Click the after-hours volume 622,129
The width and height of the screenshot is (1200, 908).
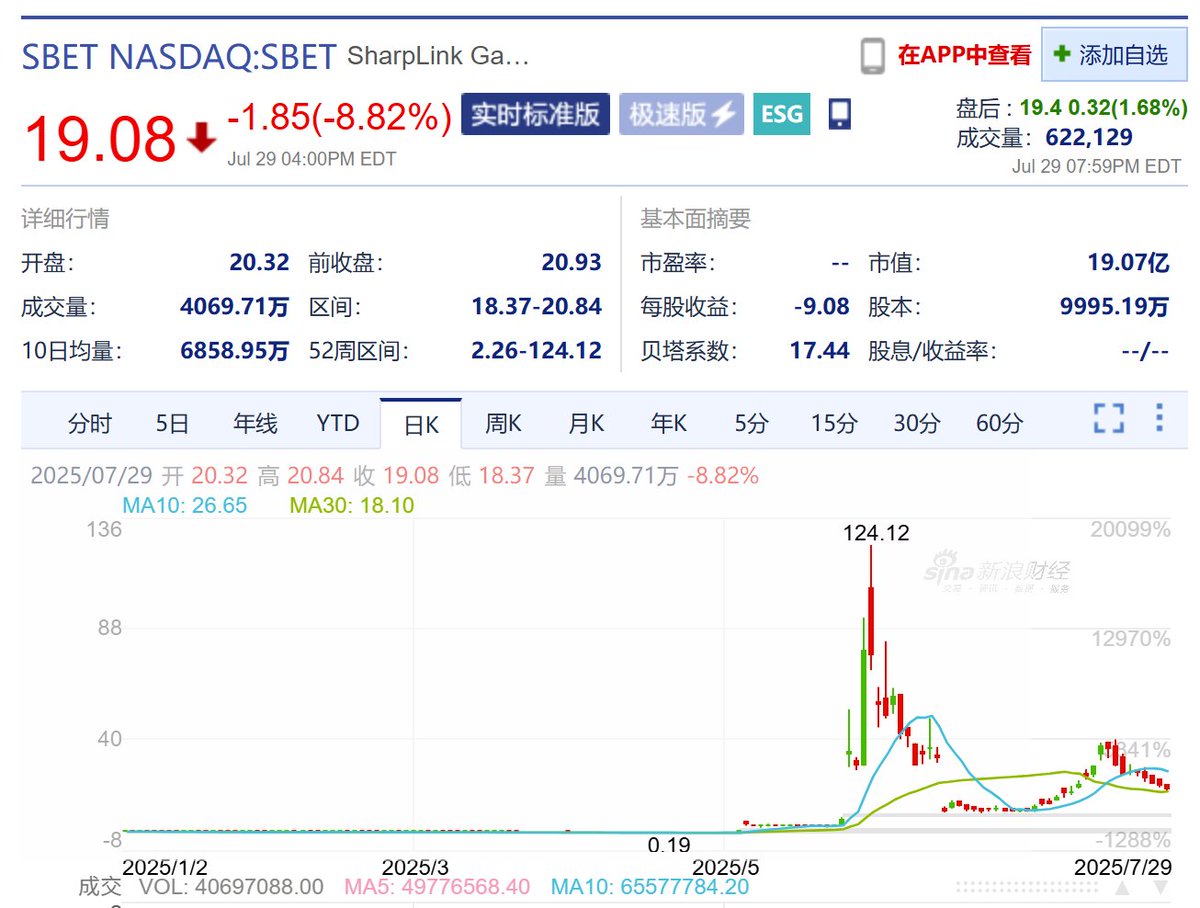point(1089,137)
